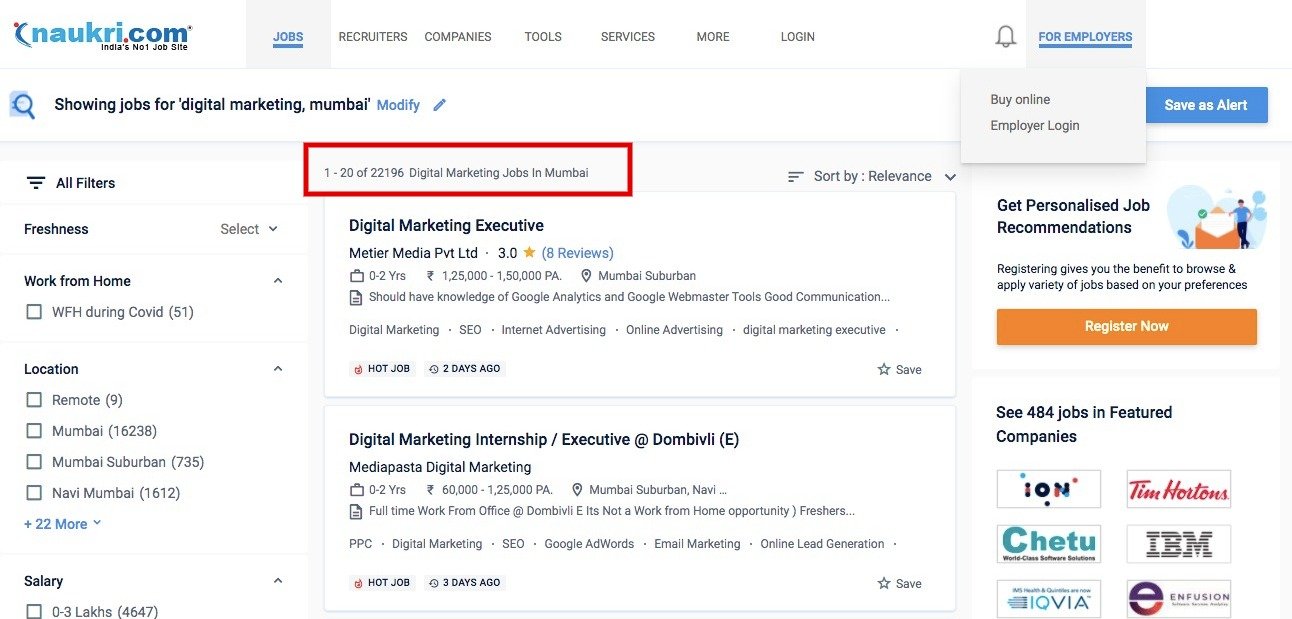The height and width of the screenshot is (619, 1292).
Task: Click the Register Now button
Action: (x=1127, y=326)
